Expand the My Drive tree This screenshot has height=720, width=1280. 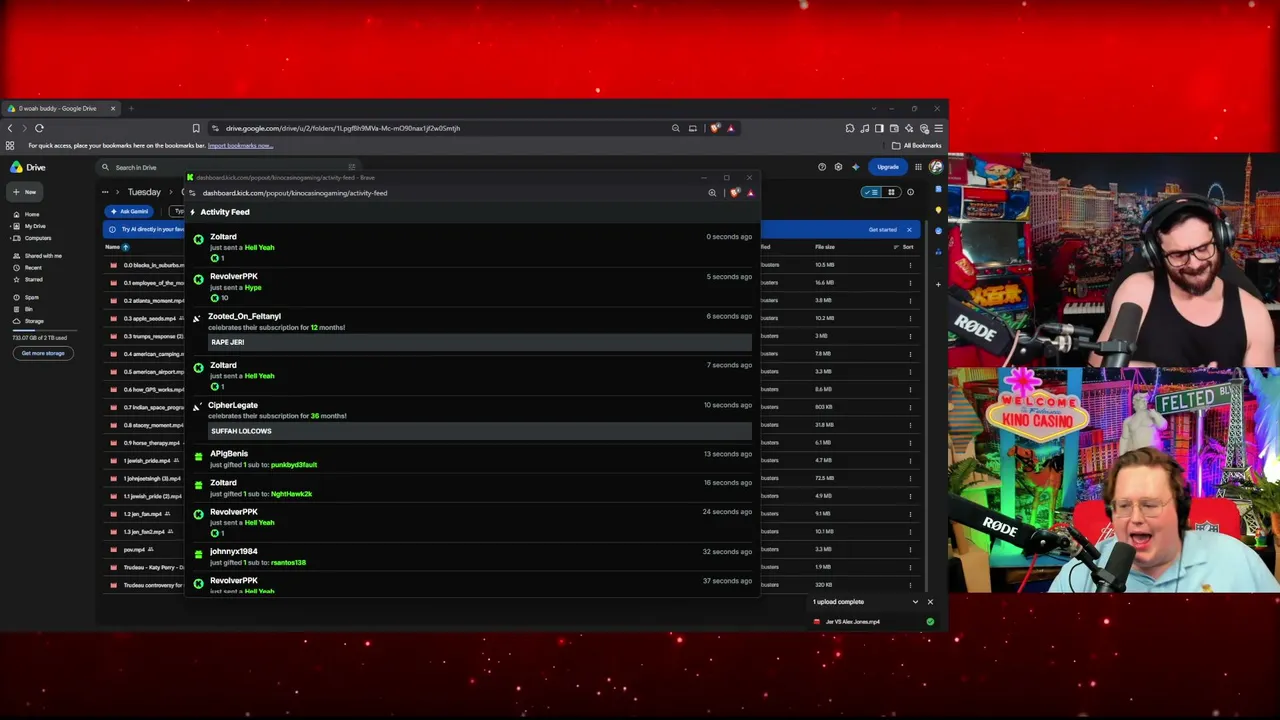tap(9, 226)
